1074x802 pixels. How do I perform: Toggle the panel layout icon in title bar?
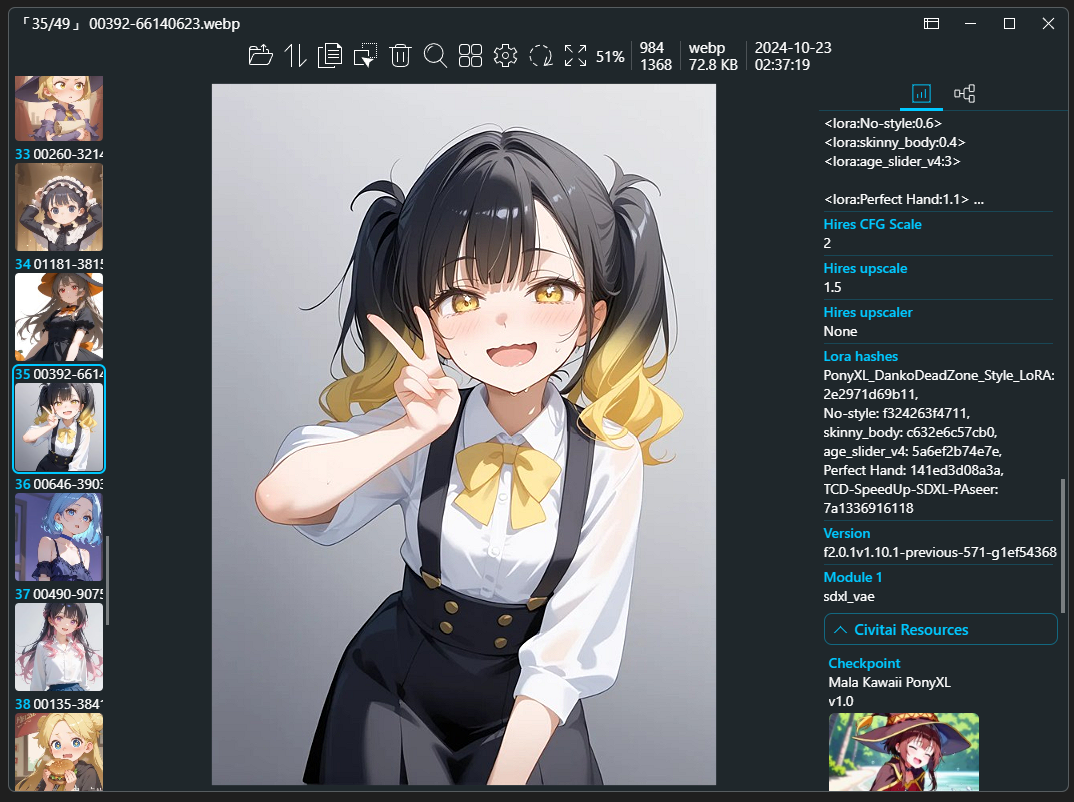click(932, 23)
